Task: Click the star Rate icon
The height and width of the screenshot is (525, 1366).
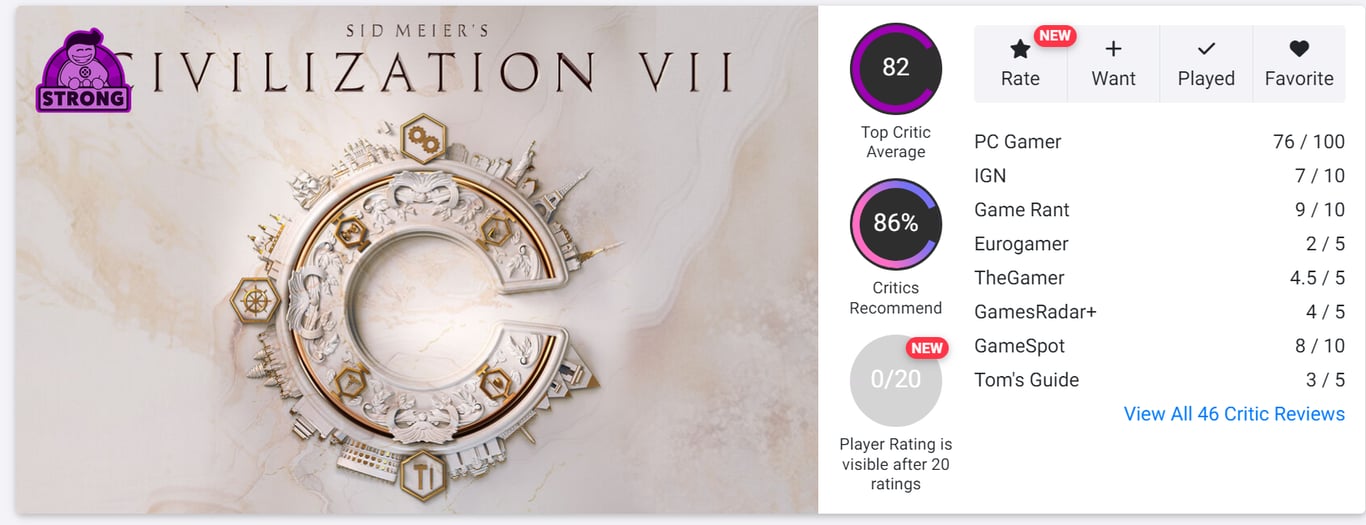Action: click(1020, 49)
